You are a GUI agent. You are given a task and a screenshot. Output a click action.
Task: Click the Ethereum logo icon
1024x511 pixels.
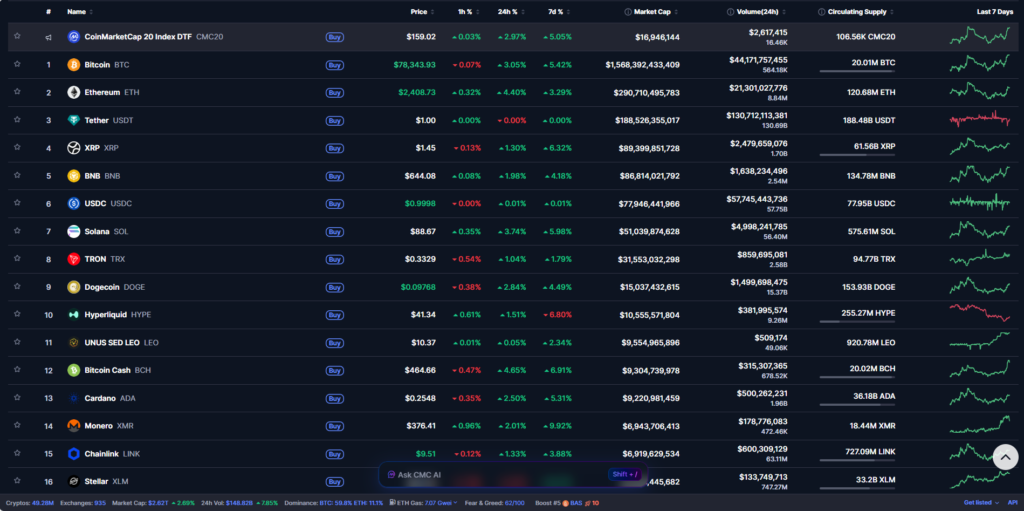tap(73, 92)
